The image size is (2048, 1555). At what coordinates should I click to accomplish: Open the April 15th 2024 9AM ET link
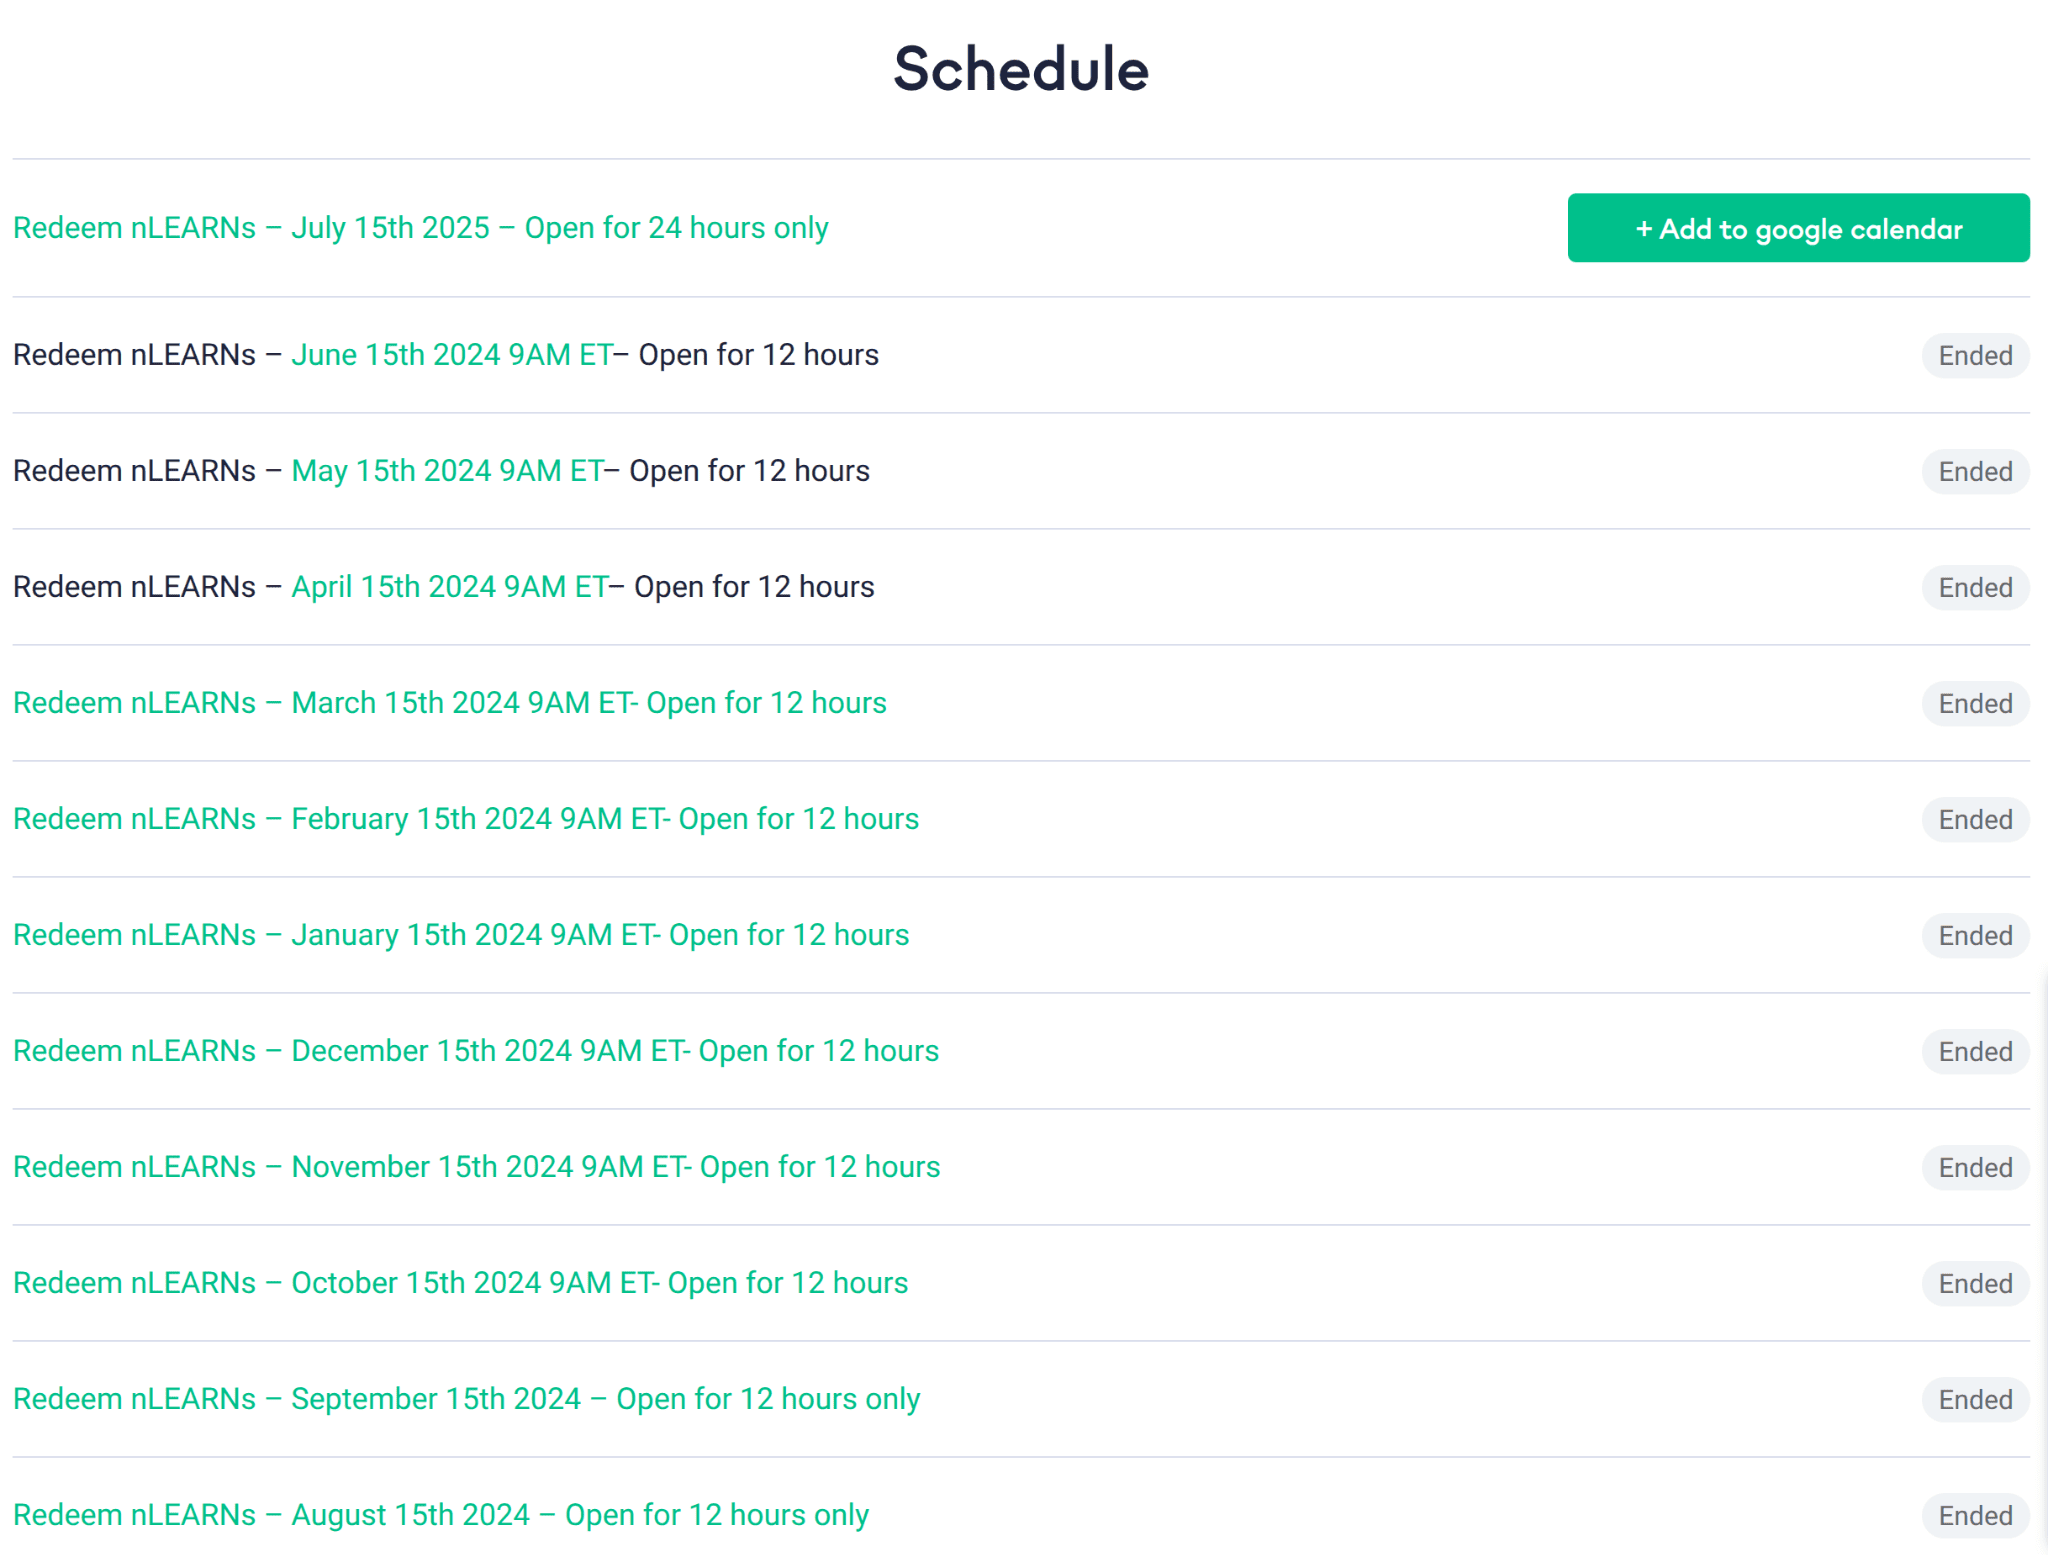coord(450,587)
